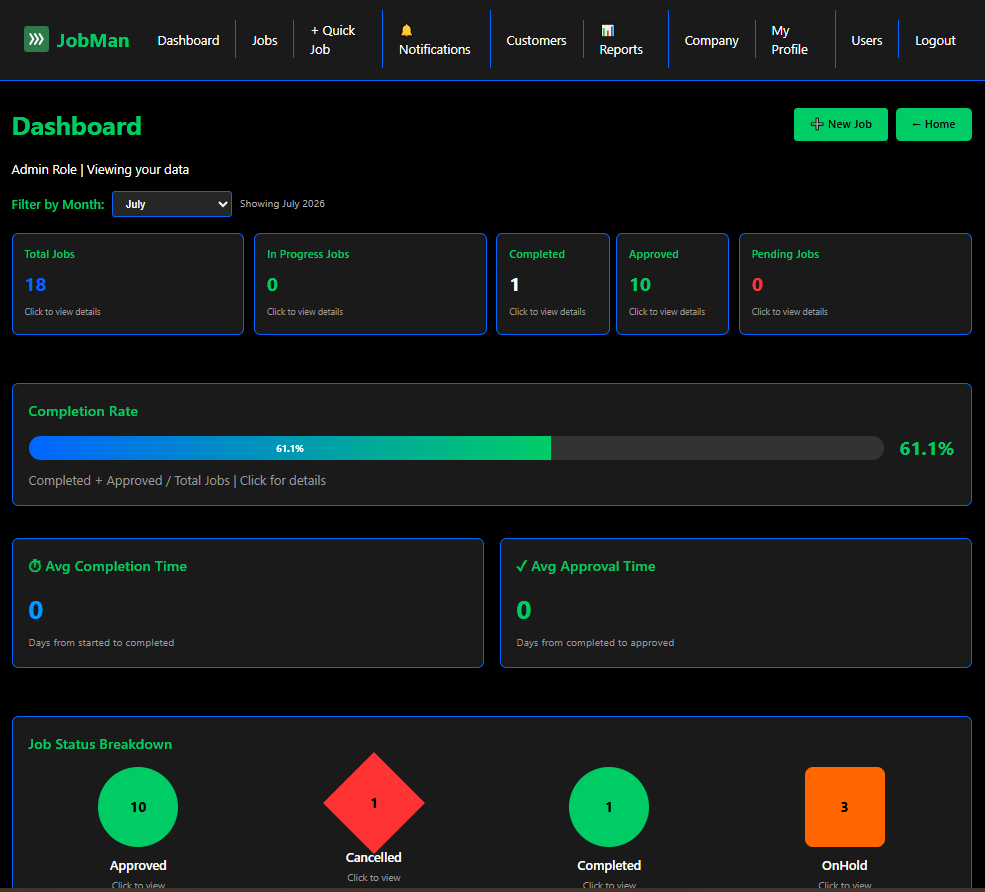Open Reports from the nav bar
The image size is (985, 892).
(621, 49)
